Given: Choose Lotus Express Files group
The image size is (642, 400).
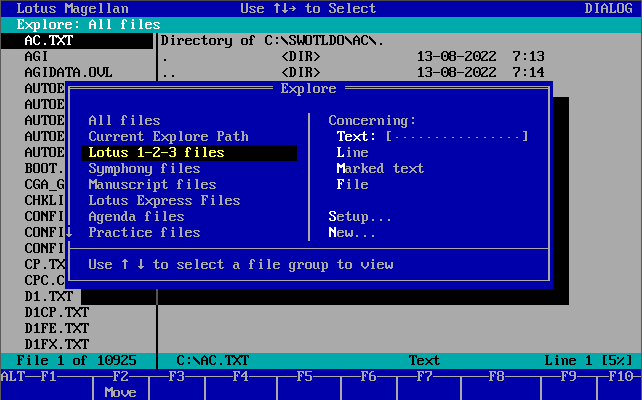Looking at the screenshot, I should (164, 201).
